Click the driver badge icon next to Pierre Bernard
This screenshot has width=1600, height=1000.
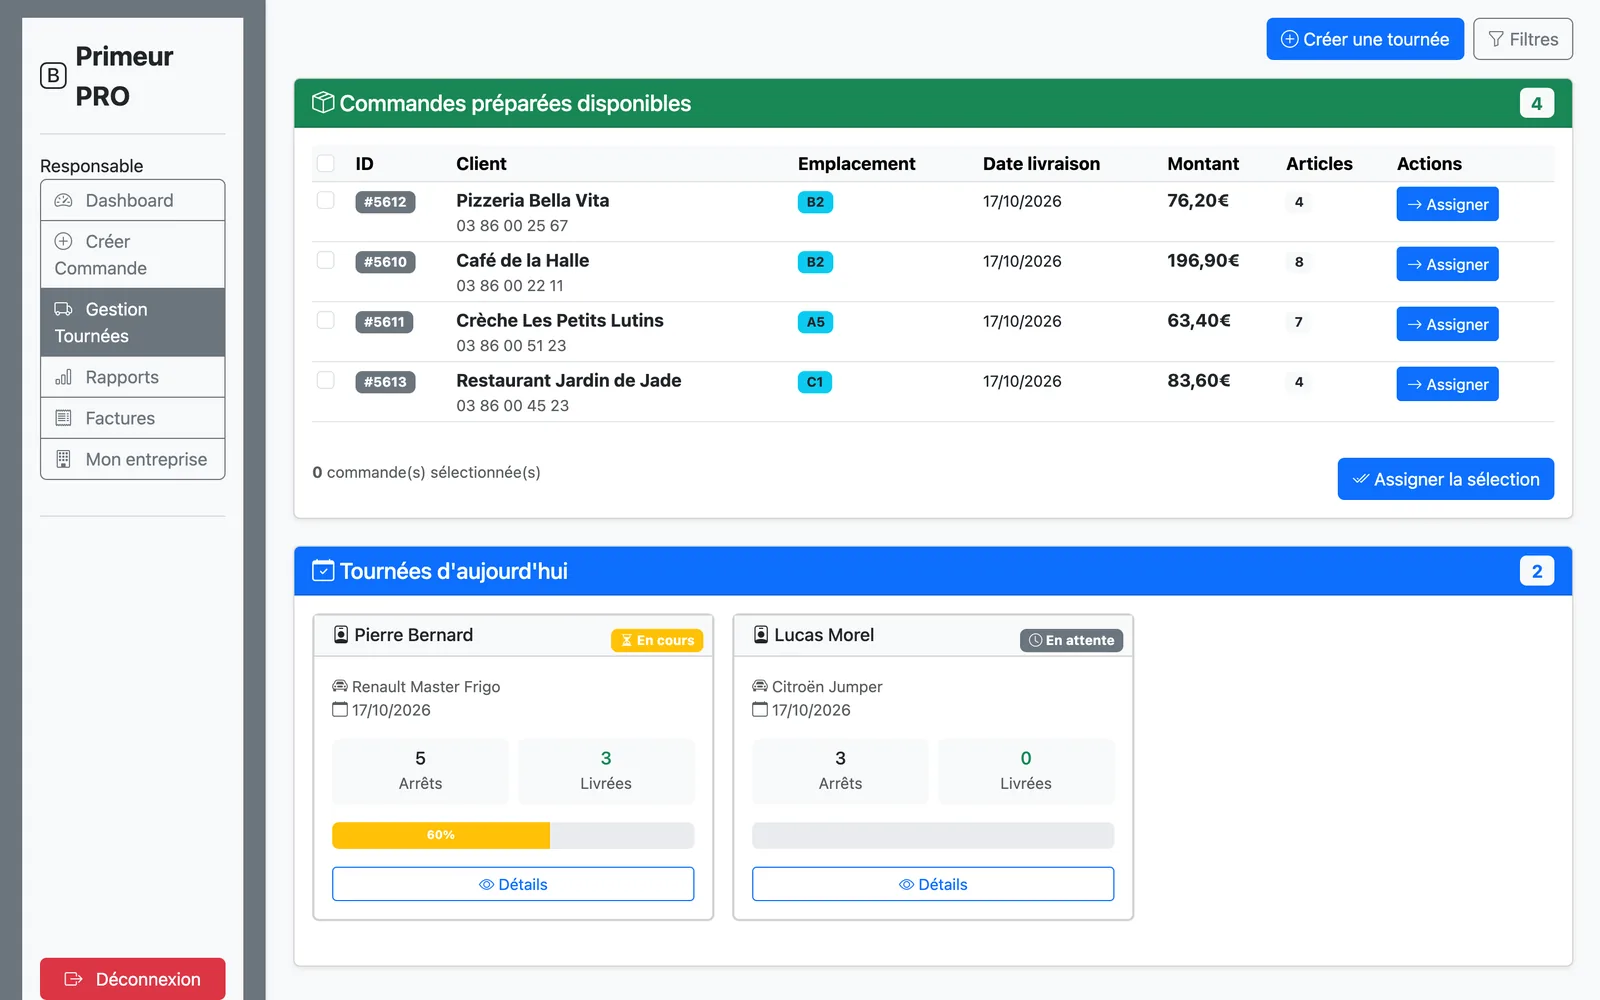[341, 635]
